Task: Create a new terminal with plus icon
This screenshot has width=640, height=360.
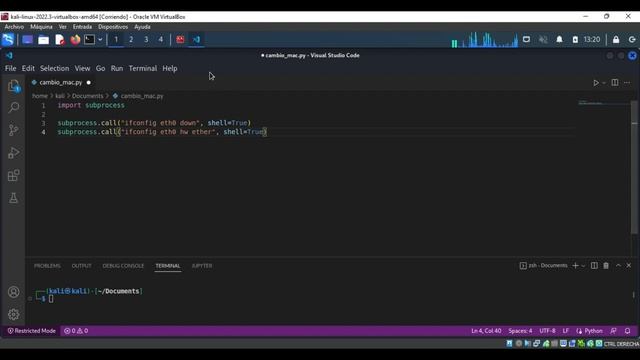Action: [576, 266]
